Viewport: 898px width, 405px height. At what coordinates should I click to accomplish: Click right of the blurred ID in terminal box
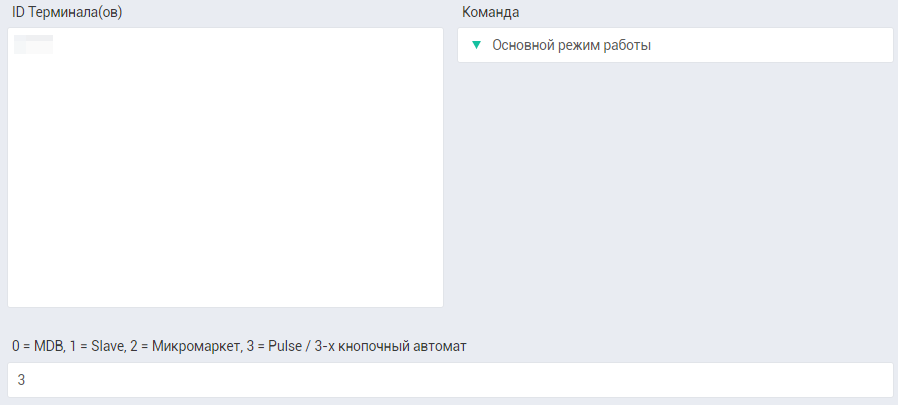150,44
